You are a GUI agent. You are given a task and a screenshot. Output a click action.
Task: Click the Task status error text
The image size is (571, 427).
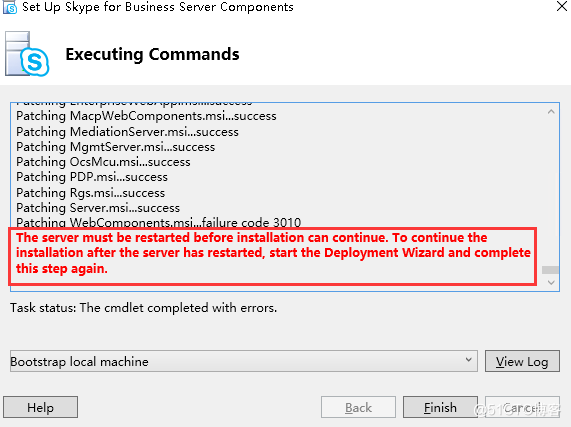click(143, 308)
